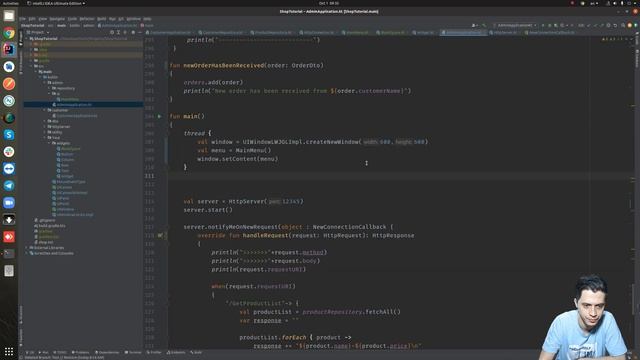The image size is (640, 360).
Task: Expand the repository package in the tree
Action: tap(49, 88)
